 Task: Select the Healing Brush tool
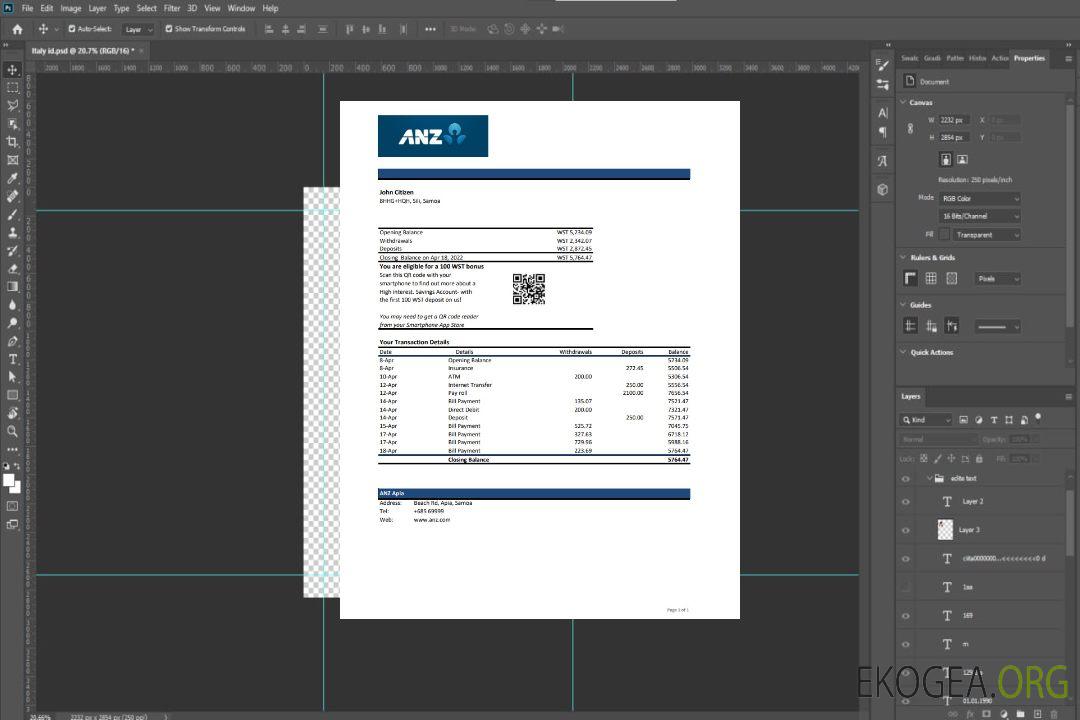click(12, 196)
